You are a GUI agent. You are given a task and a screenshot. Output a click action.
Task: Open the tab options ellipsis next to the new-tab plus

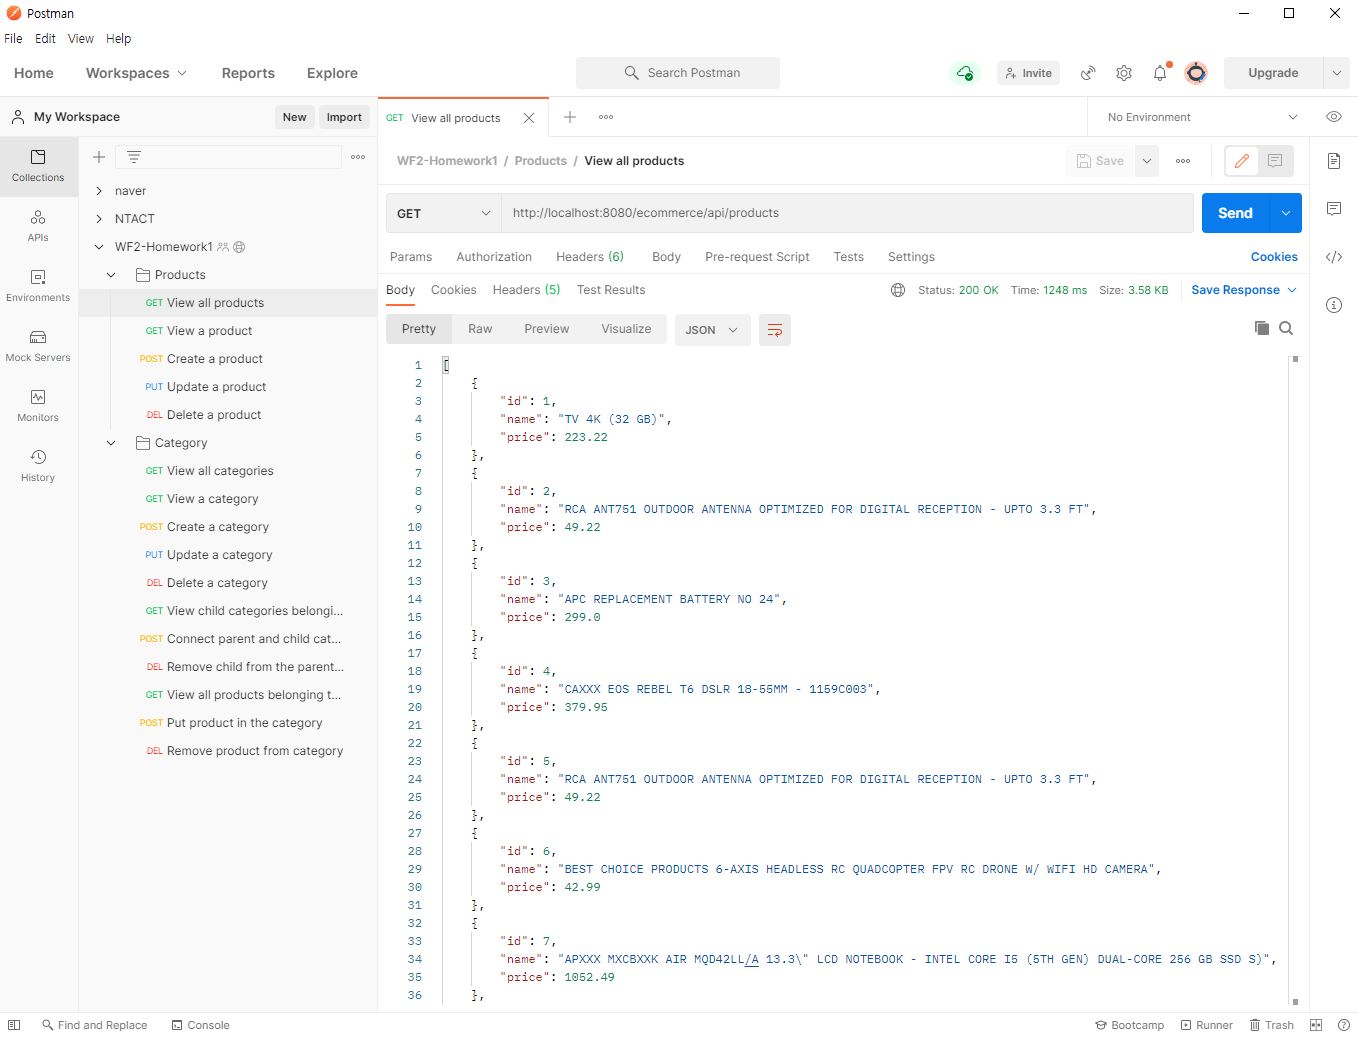(606, 117)
